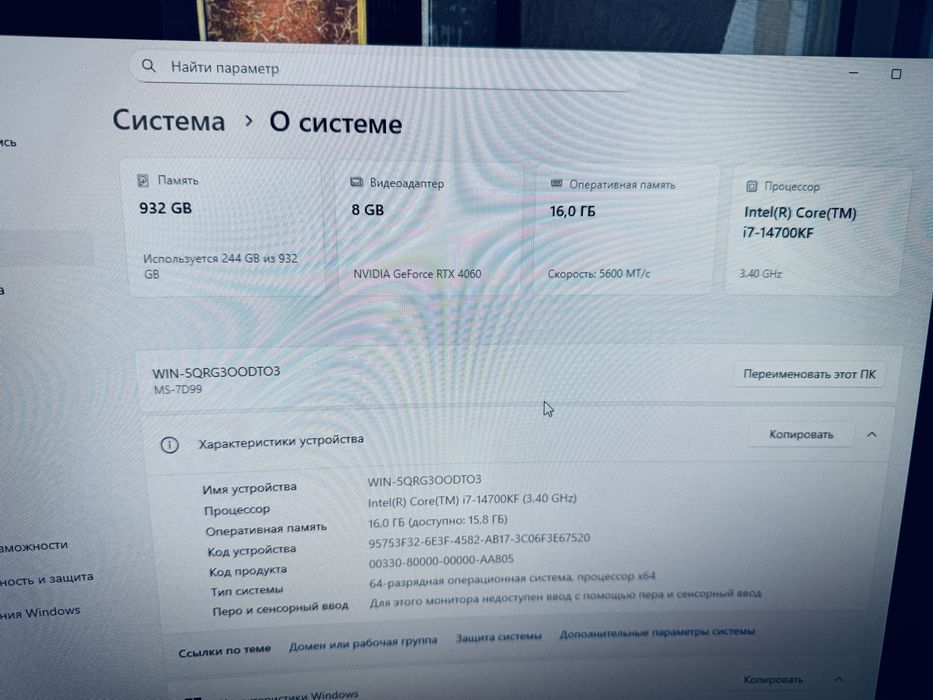Minimize the settings window

(854, 73)
